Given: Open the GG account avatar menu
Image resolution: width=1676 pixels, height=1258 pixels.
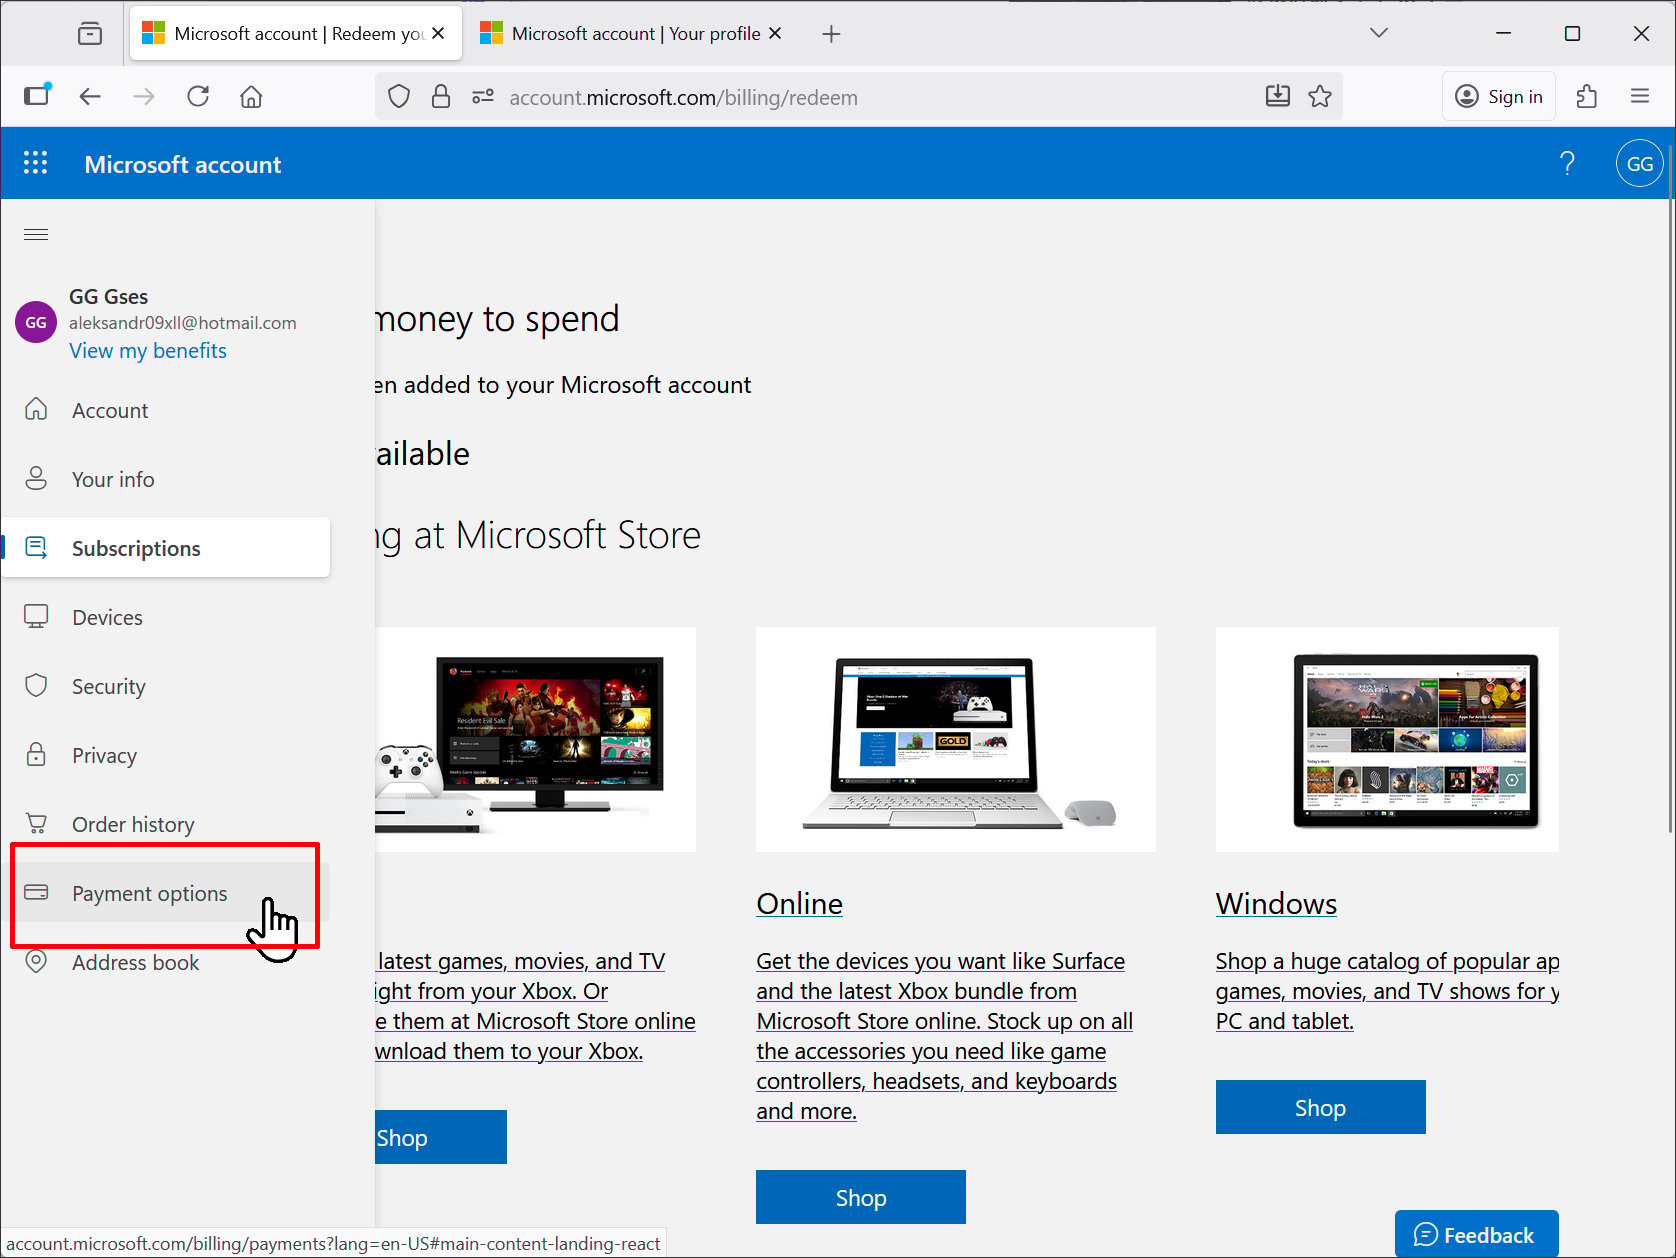Looking at the screenshot, I should [1640, 163].
